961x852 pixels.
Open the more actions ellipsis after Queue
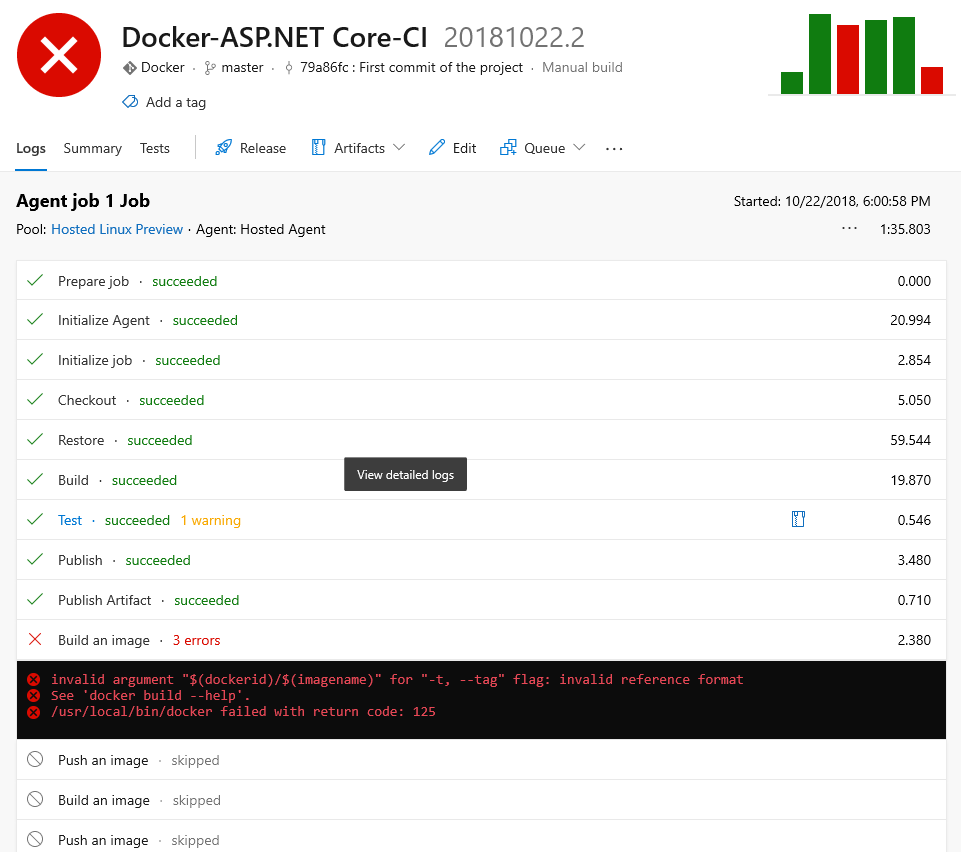(x=613, y=149)
